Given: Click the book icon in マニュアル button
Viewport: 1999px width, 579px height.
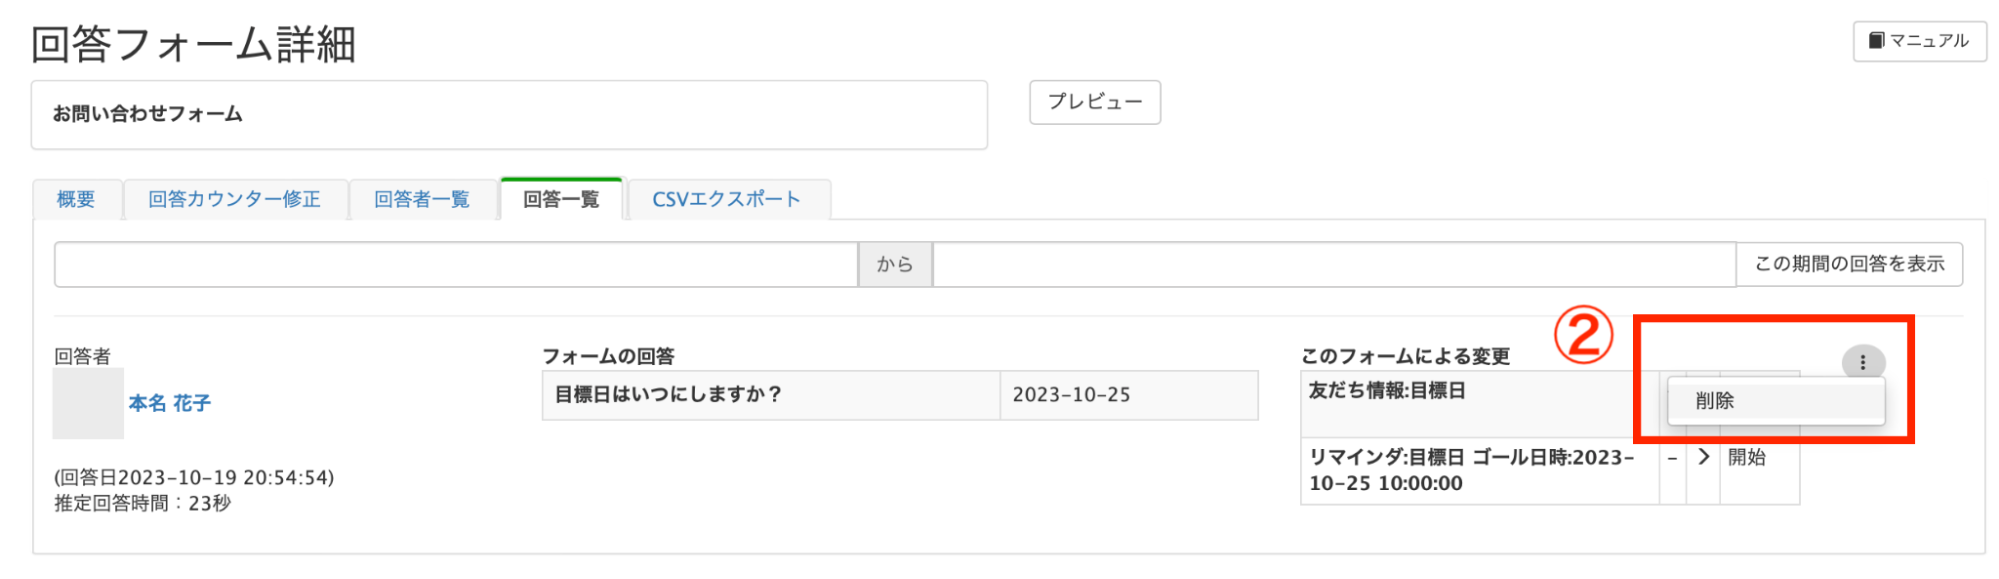Looking at the screenshot, I should pos(1876,40).
